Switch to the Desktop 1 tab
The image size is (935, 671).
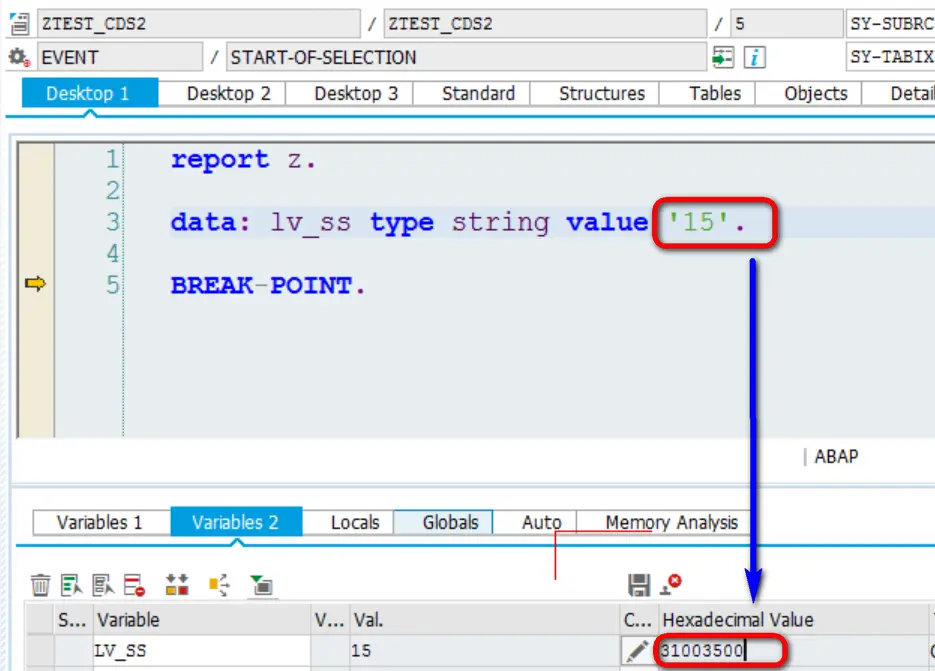[x=90, y=94]
